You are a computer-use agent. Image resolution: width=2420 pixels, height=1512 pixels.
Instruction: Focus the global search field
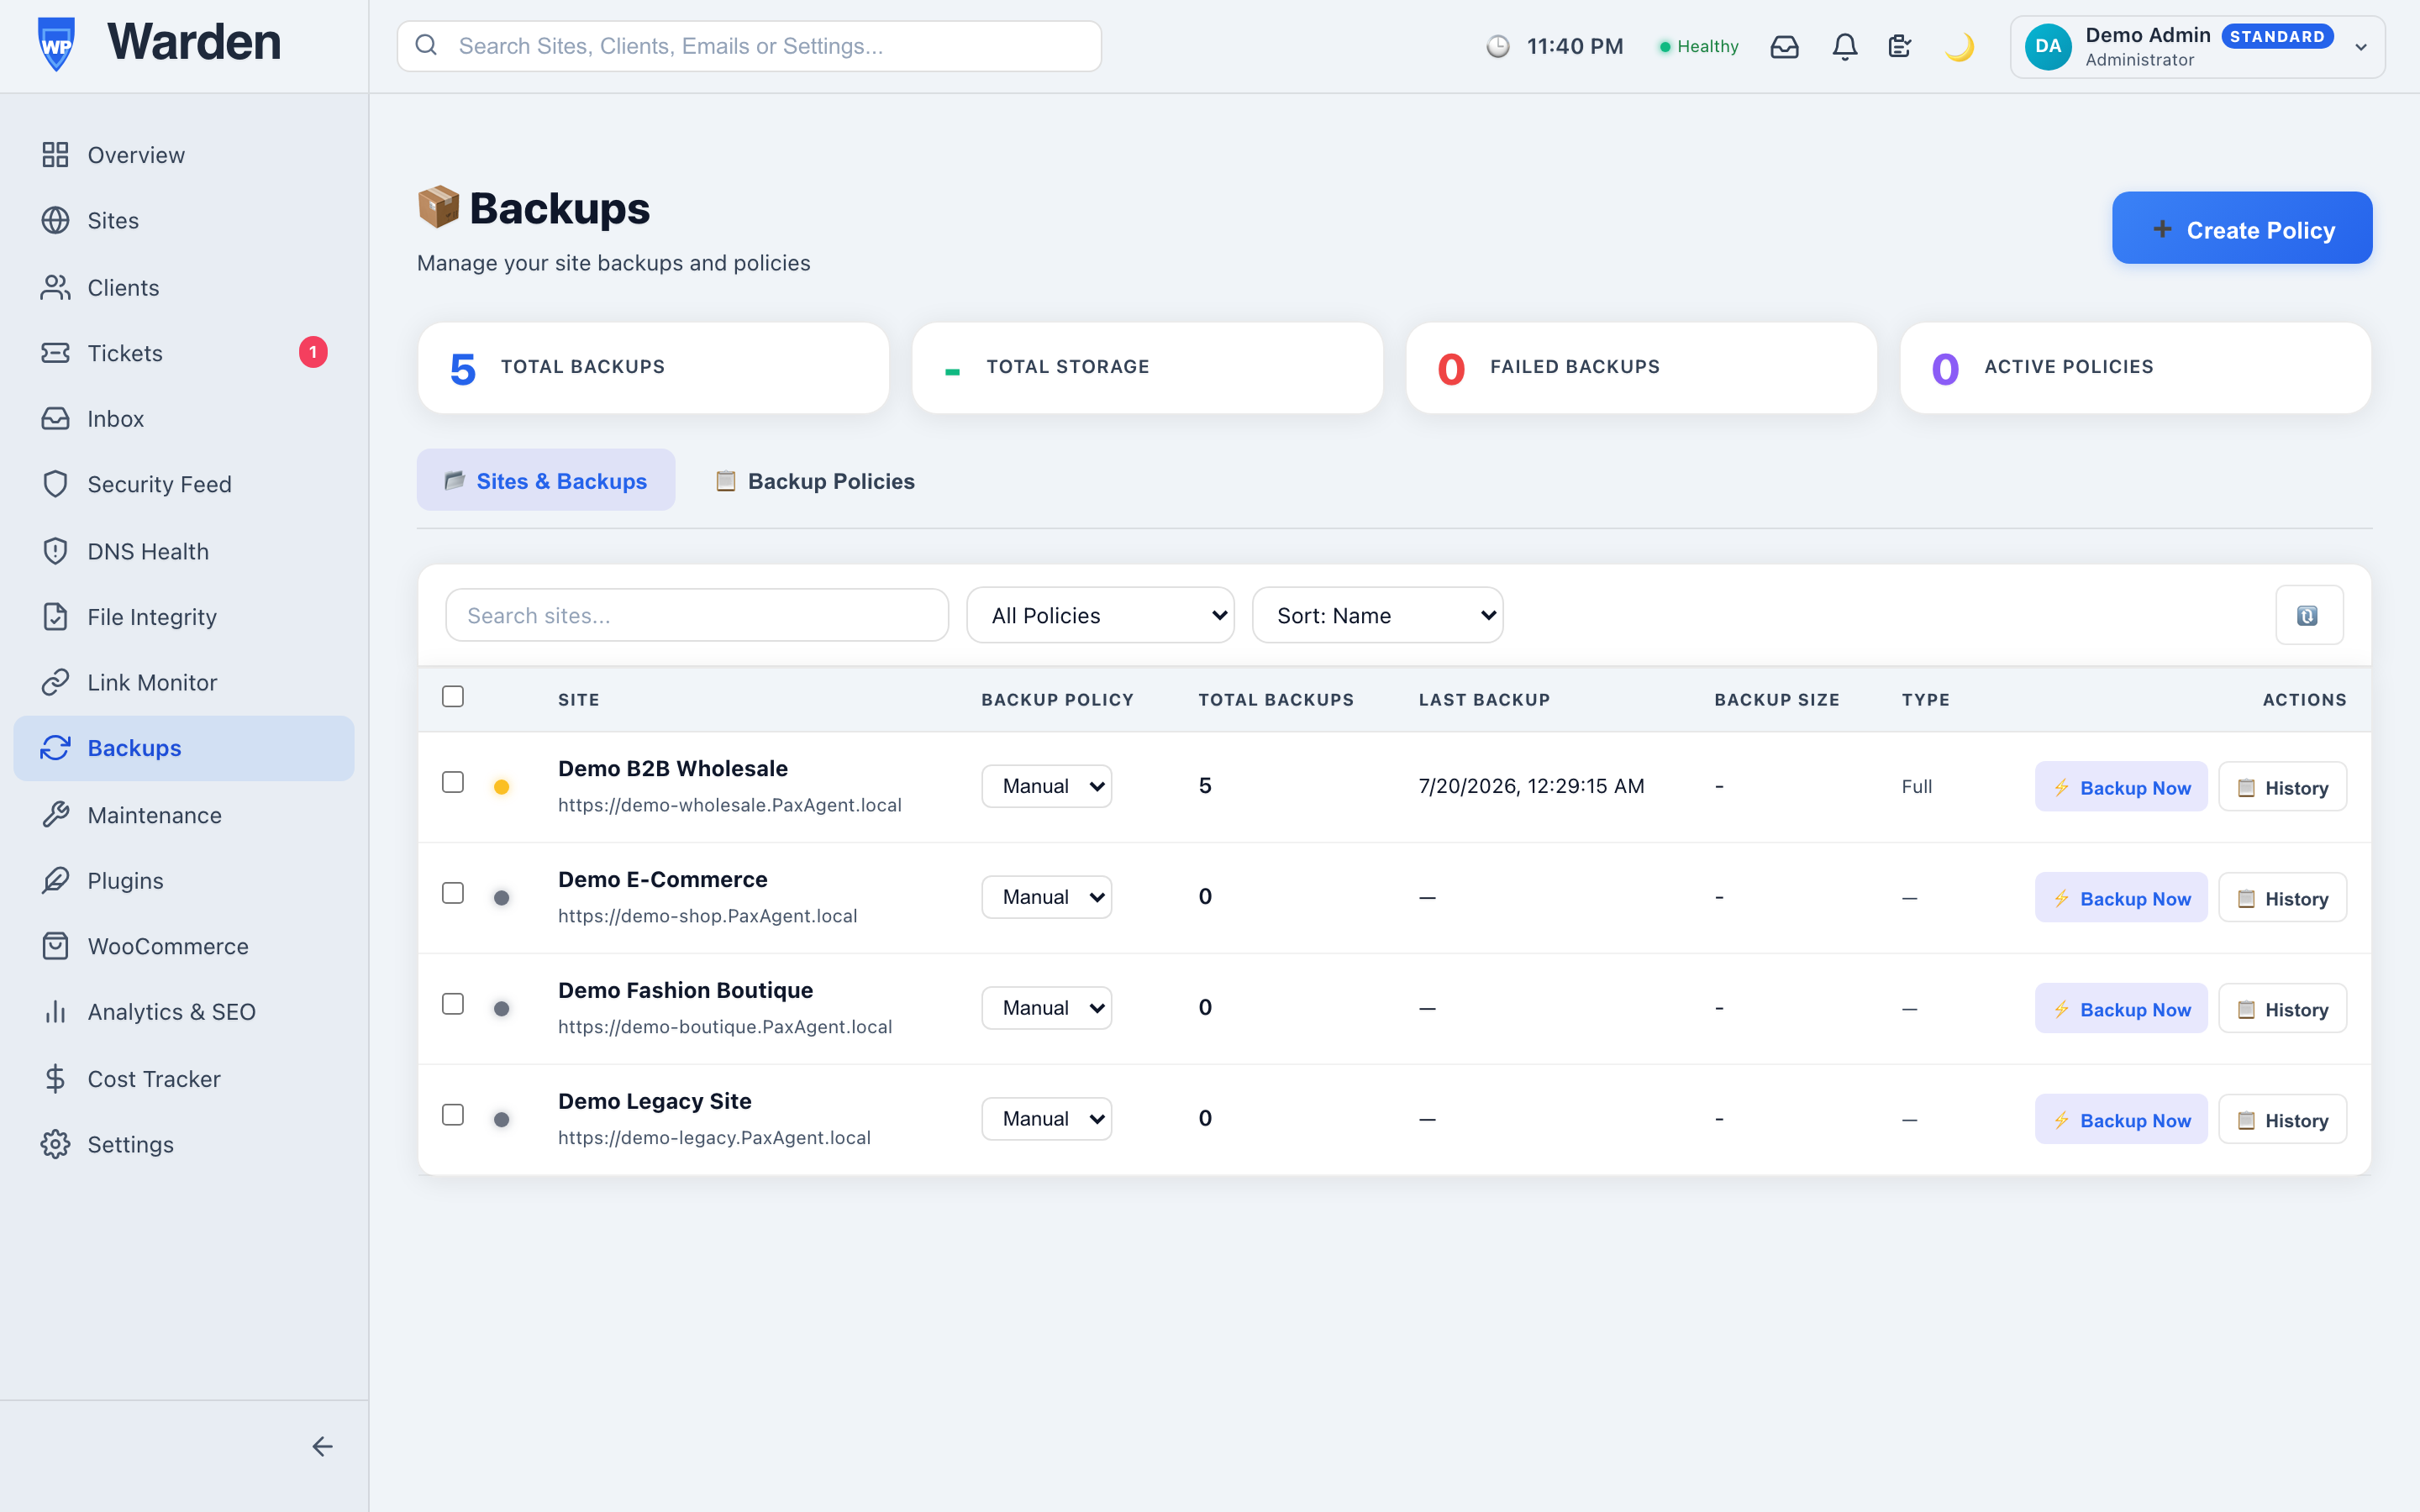tap(749, 46)
